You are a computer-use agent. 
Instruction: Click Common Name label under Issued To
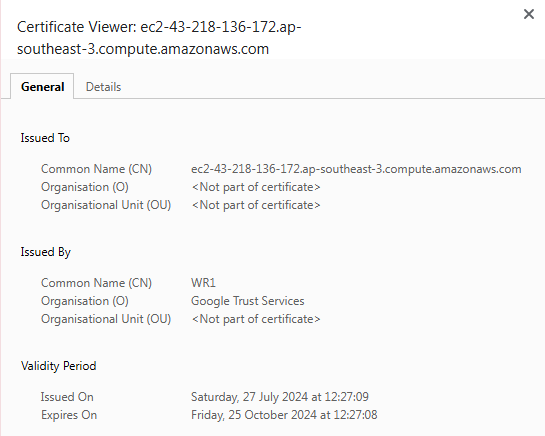pyautogui.click(x=96, y=169)
